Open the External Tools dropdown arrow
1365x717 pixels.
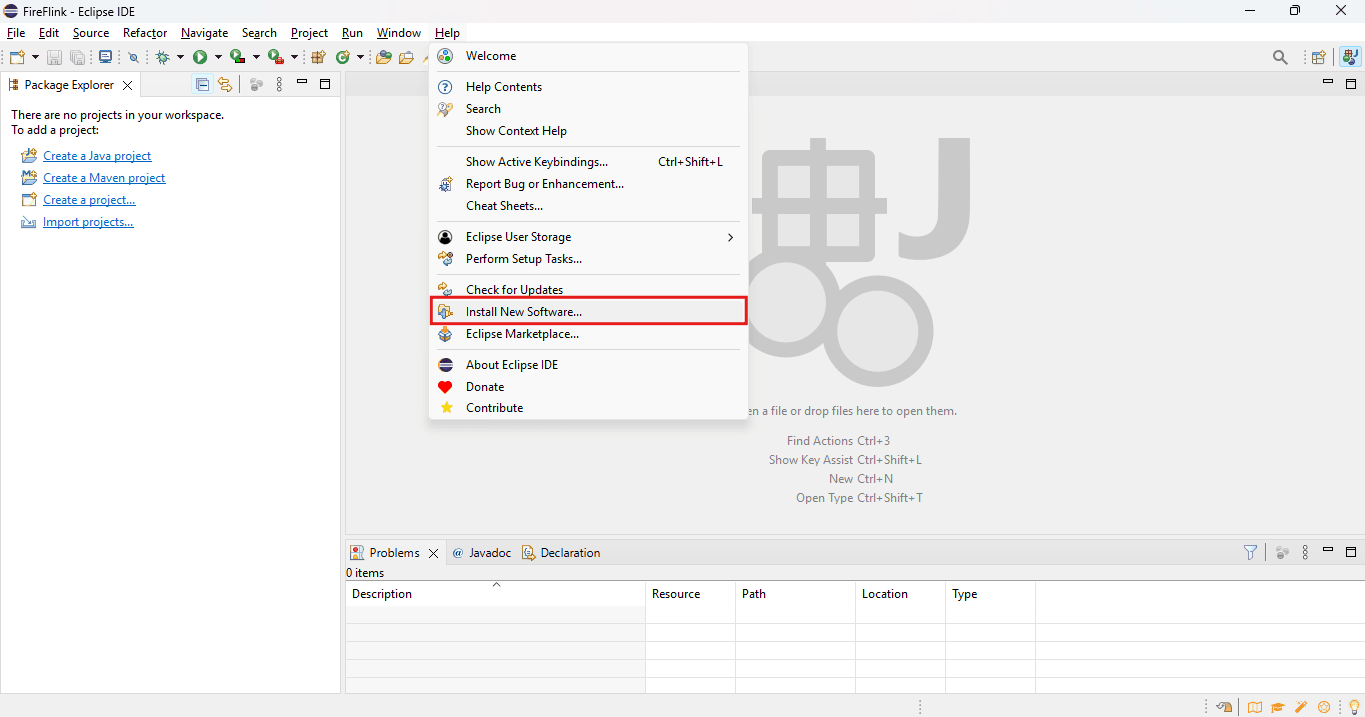294,58
